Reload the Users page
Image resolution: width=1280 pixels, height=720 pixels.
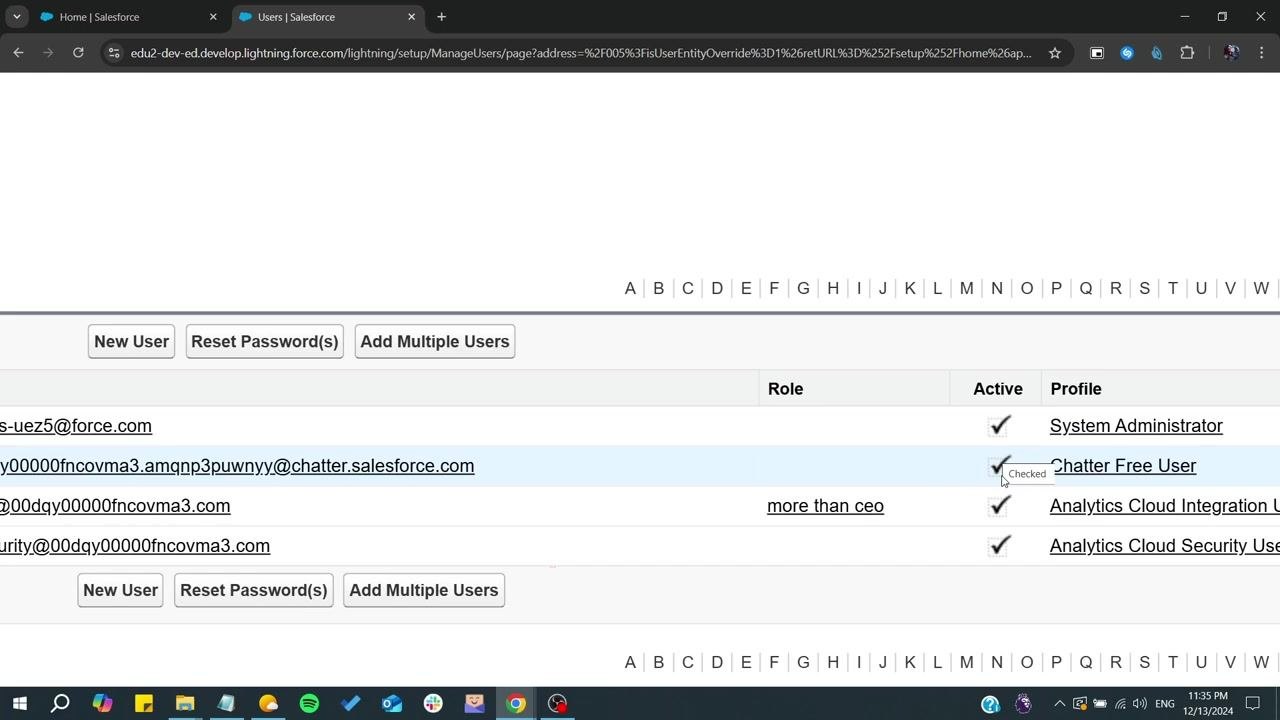click(x=78, y=53)
